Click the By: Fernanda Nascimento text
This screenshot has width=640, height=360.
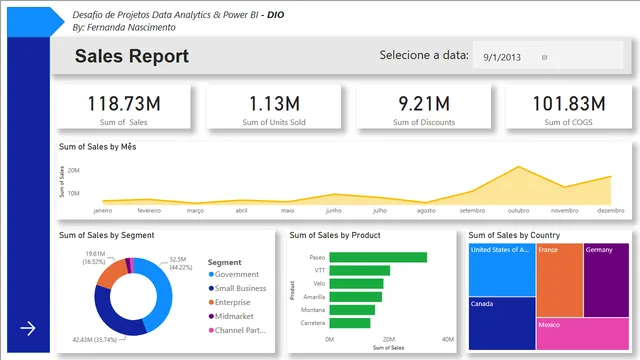coord(124,27)
